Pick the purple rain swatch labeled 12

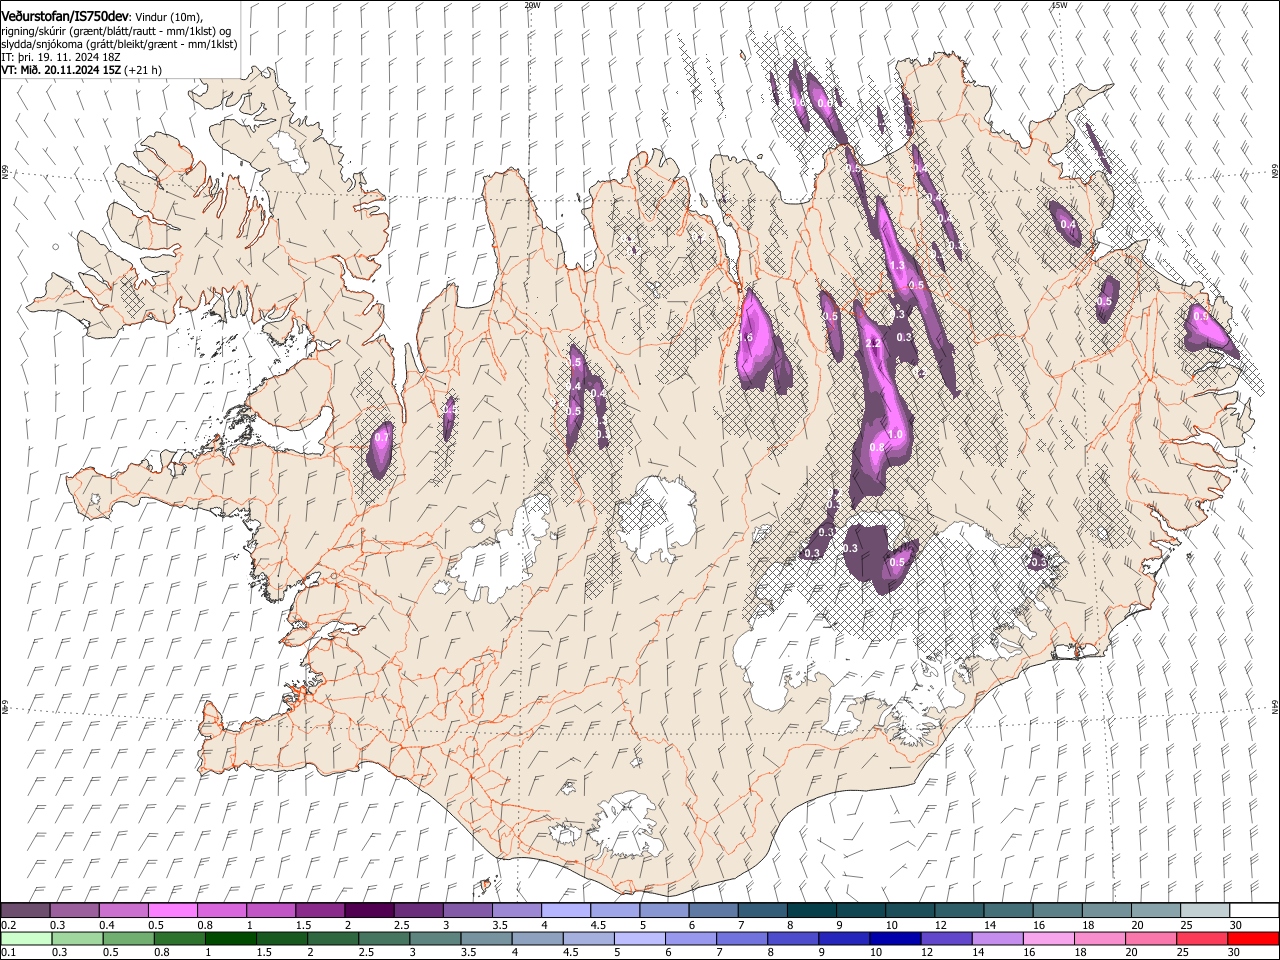point(946,938)
